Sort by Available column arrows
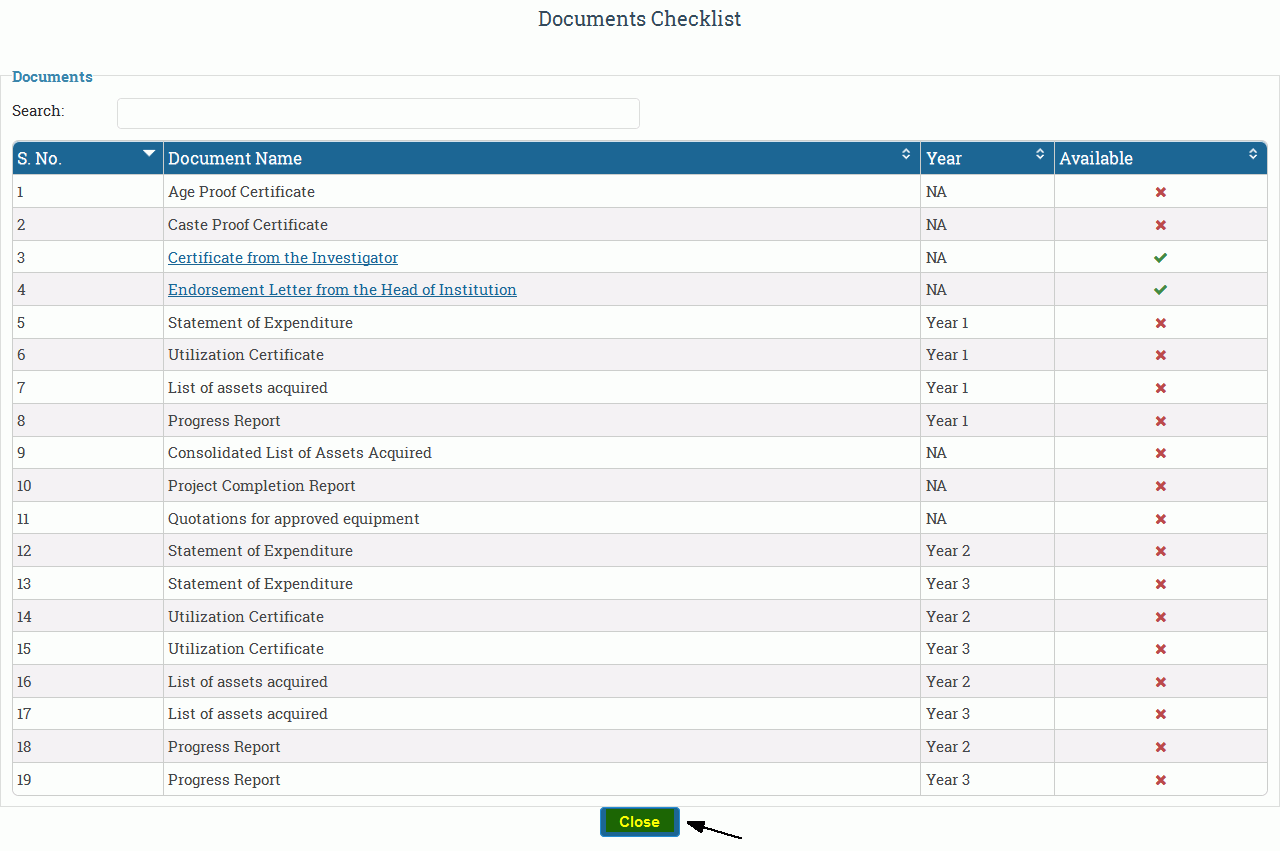Screen dimensions: 1280x851 [x=1253, y=154]
